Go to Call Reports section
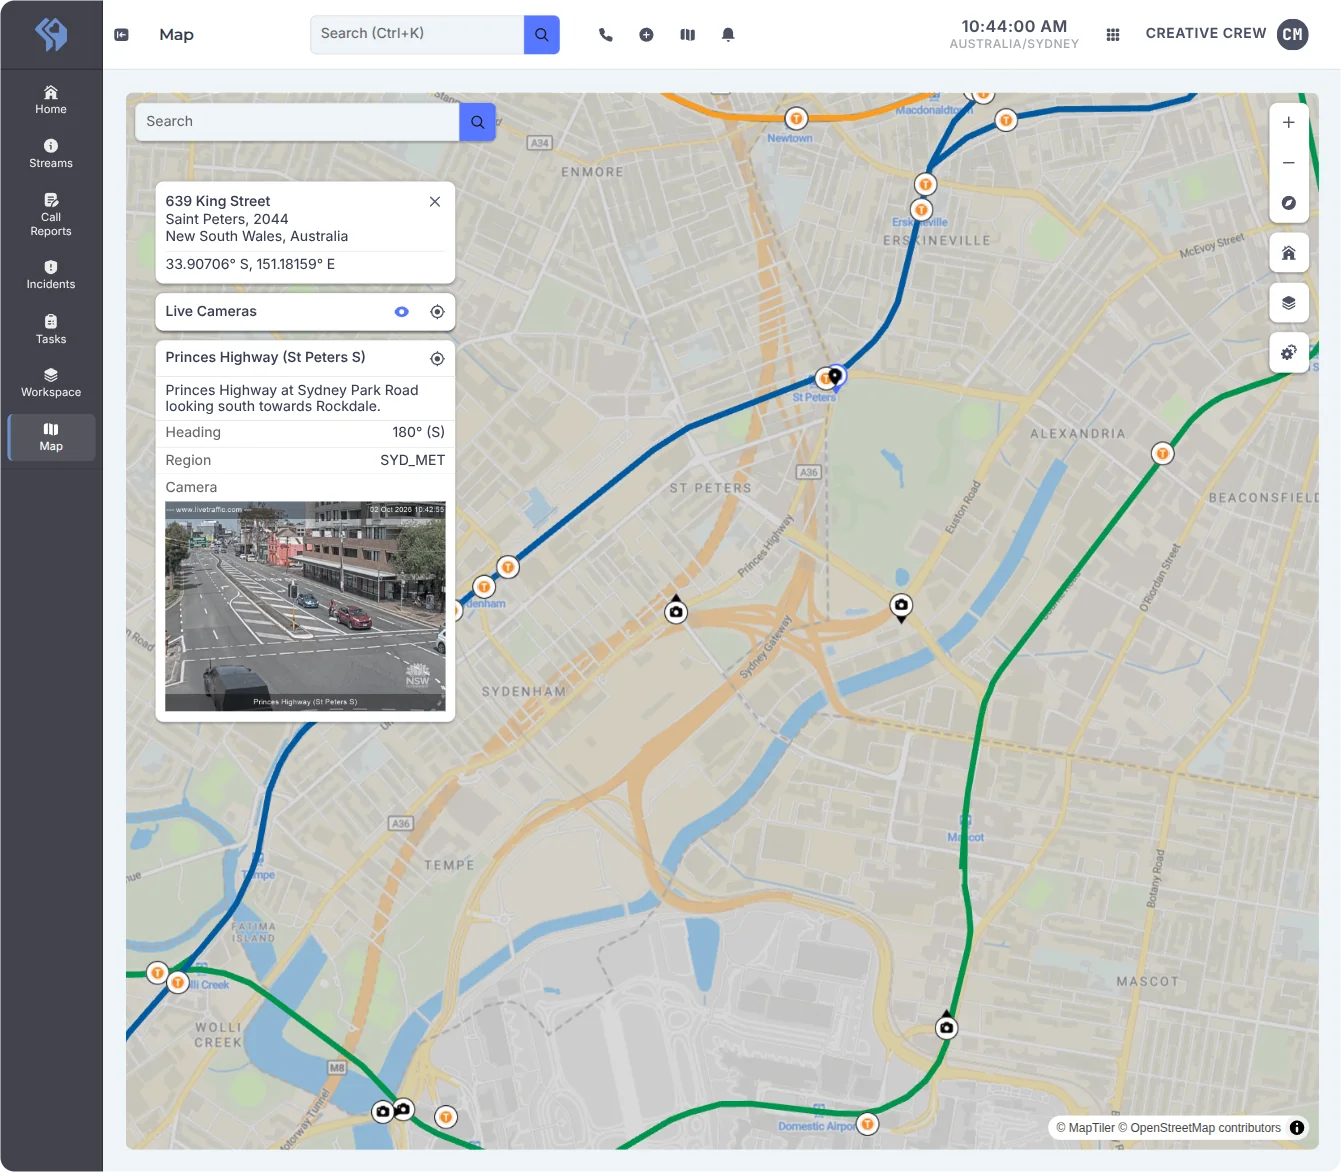1341x1172 pixels. 51,215
